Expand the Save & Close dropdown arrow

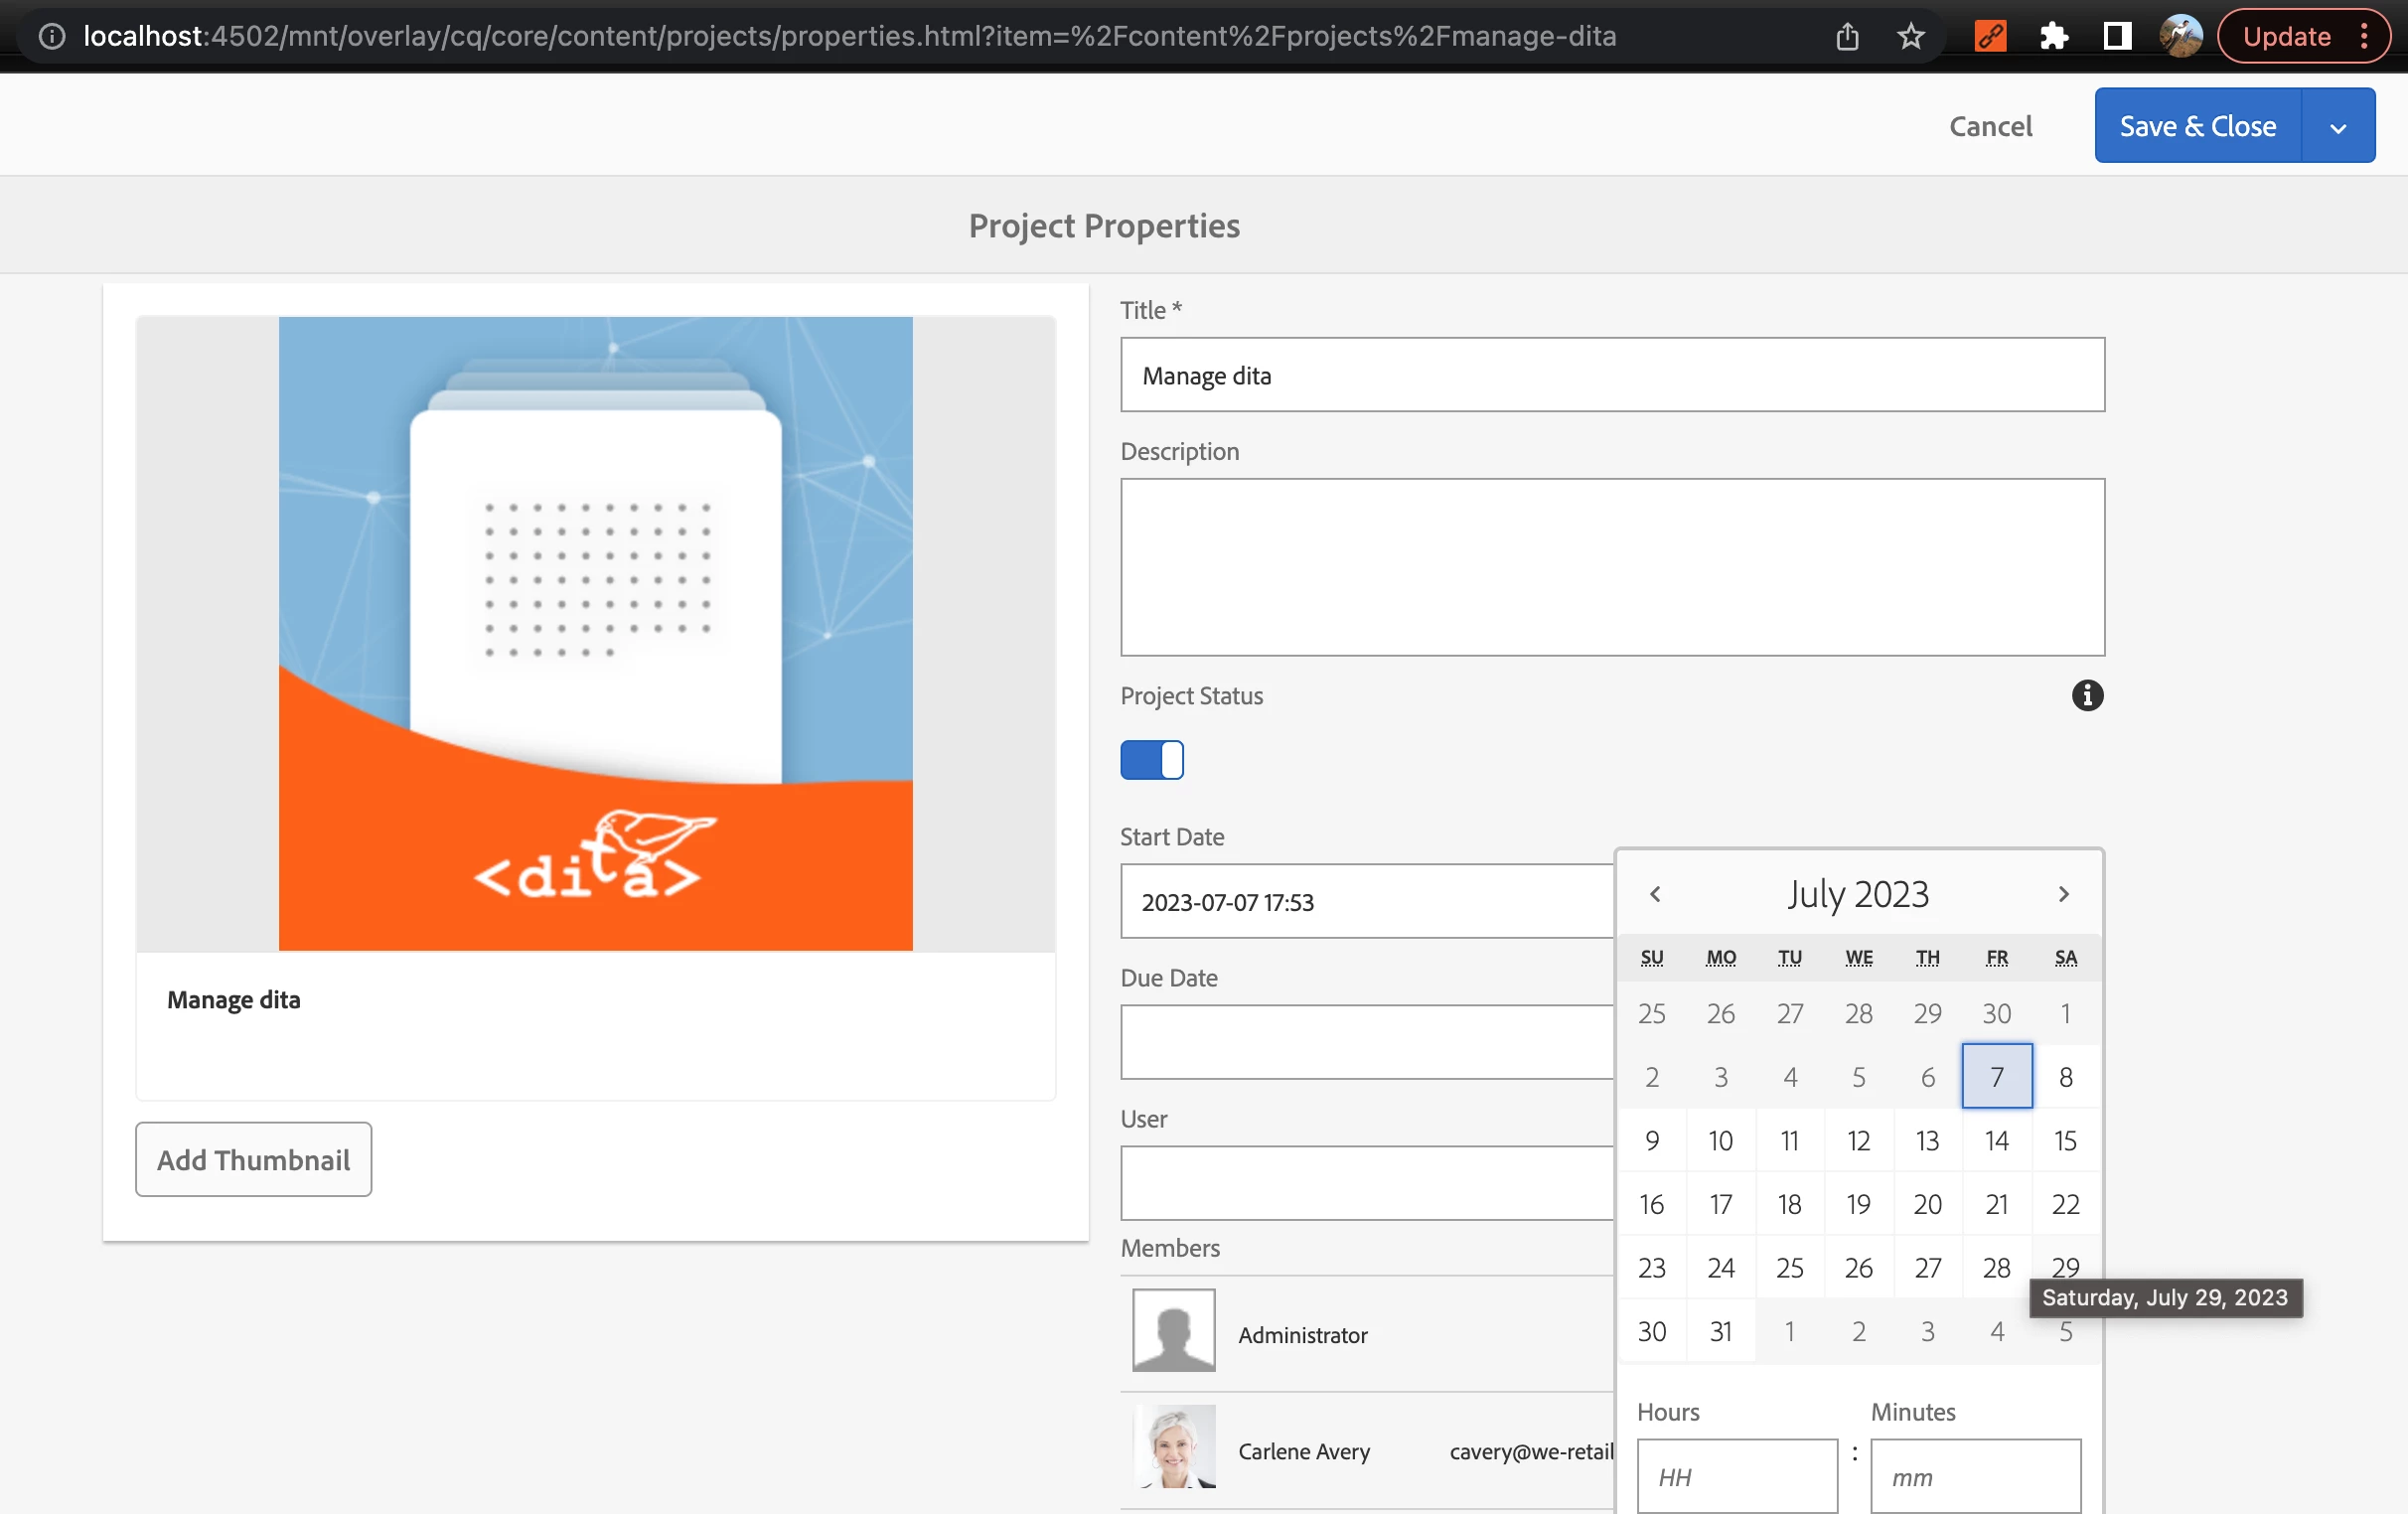pyautogui.click(x=2338, y=127)
